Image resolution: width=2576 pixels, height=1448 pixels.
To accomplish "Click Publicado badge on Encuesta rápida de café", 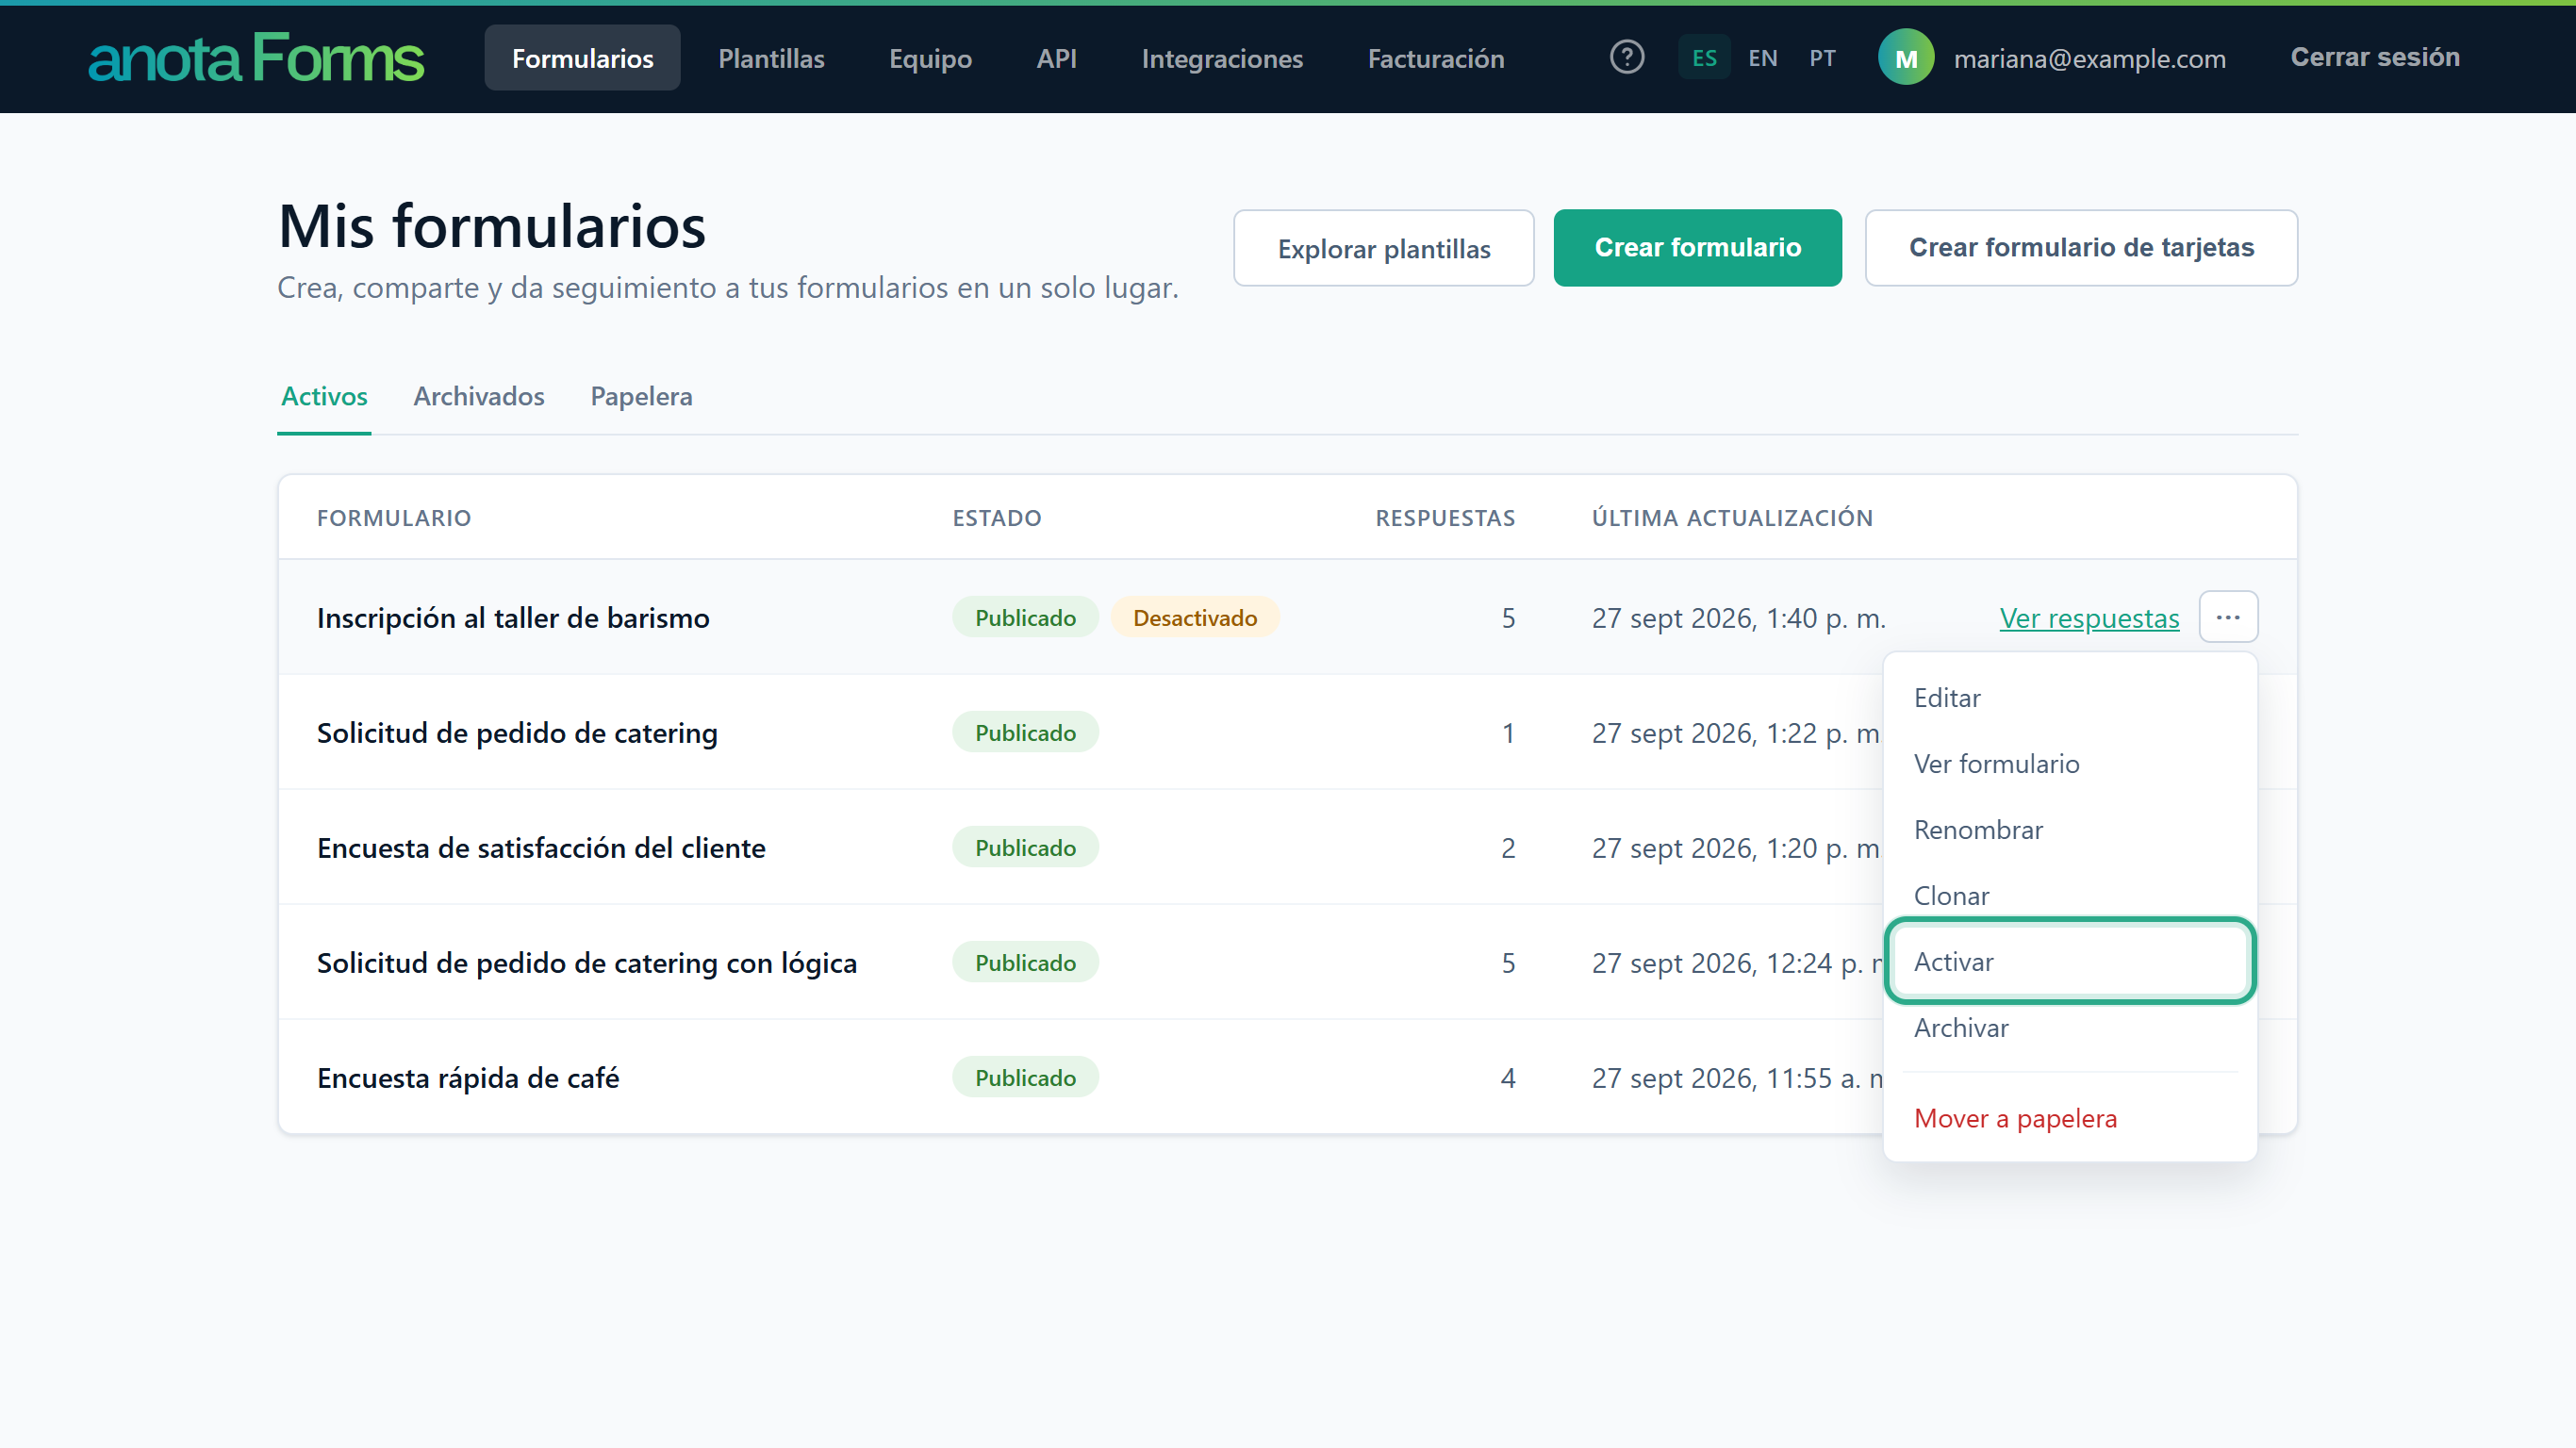I will (1025, 1078).
